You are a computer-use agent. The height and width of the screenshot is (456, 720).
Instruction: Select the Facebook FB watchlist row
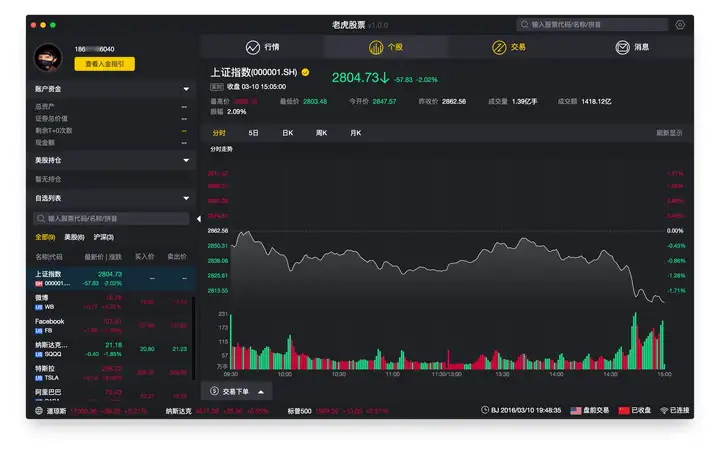coord(111,326)
